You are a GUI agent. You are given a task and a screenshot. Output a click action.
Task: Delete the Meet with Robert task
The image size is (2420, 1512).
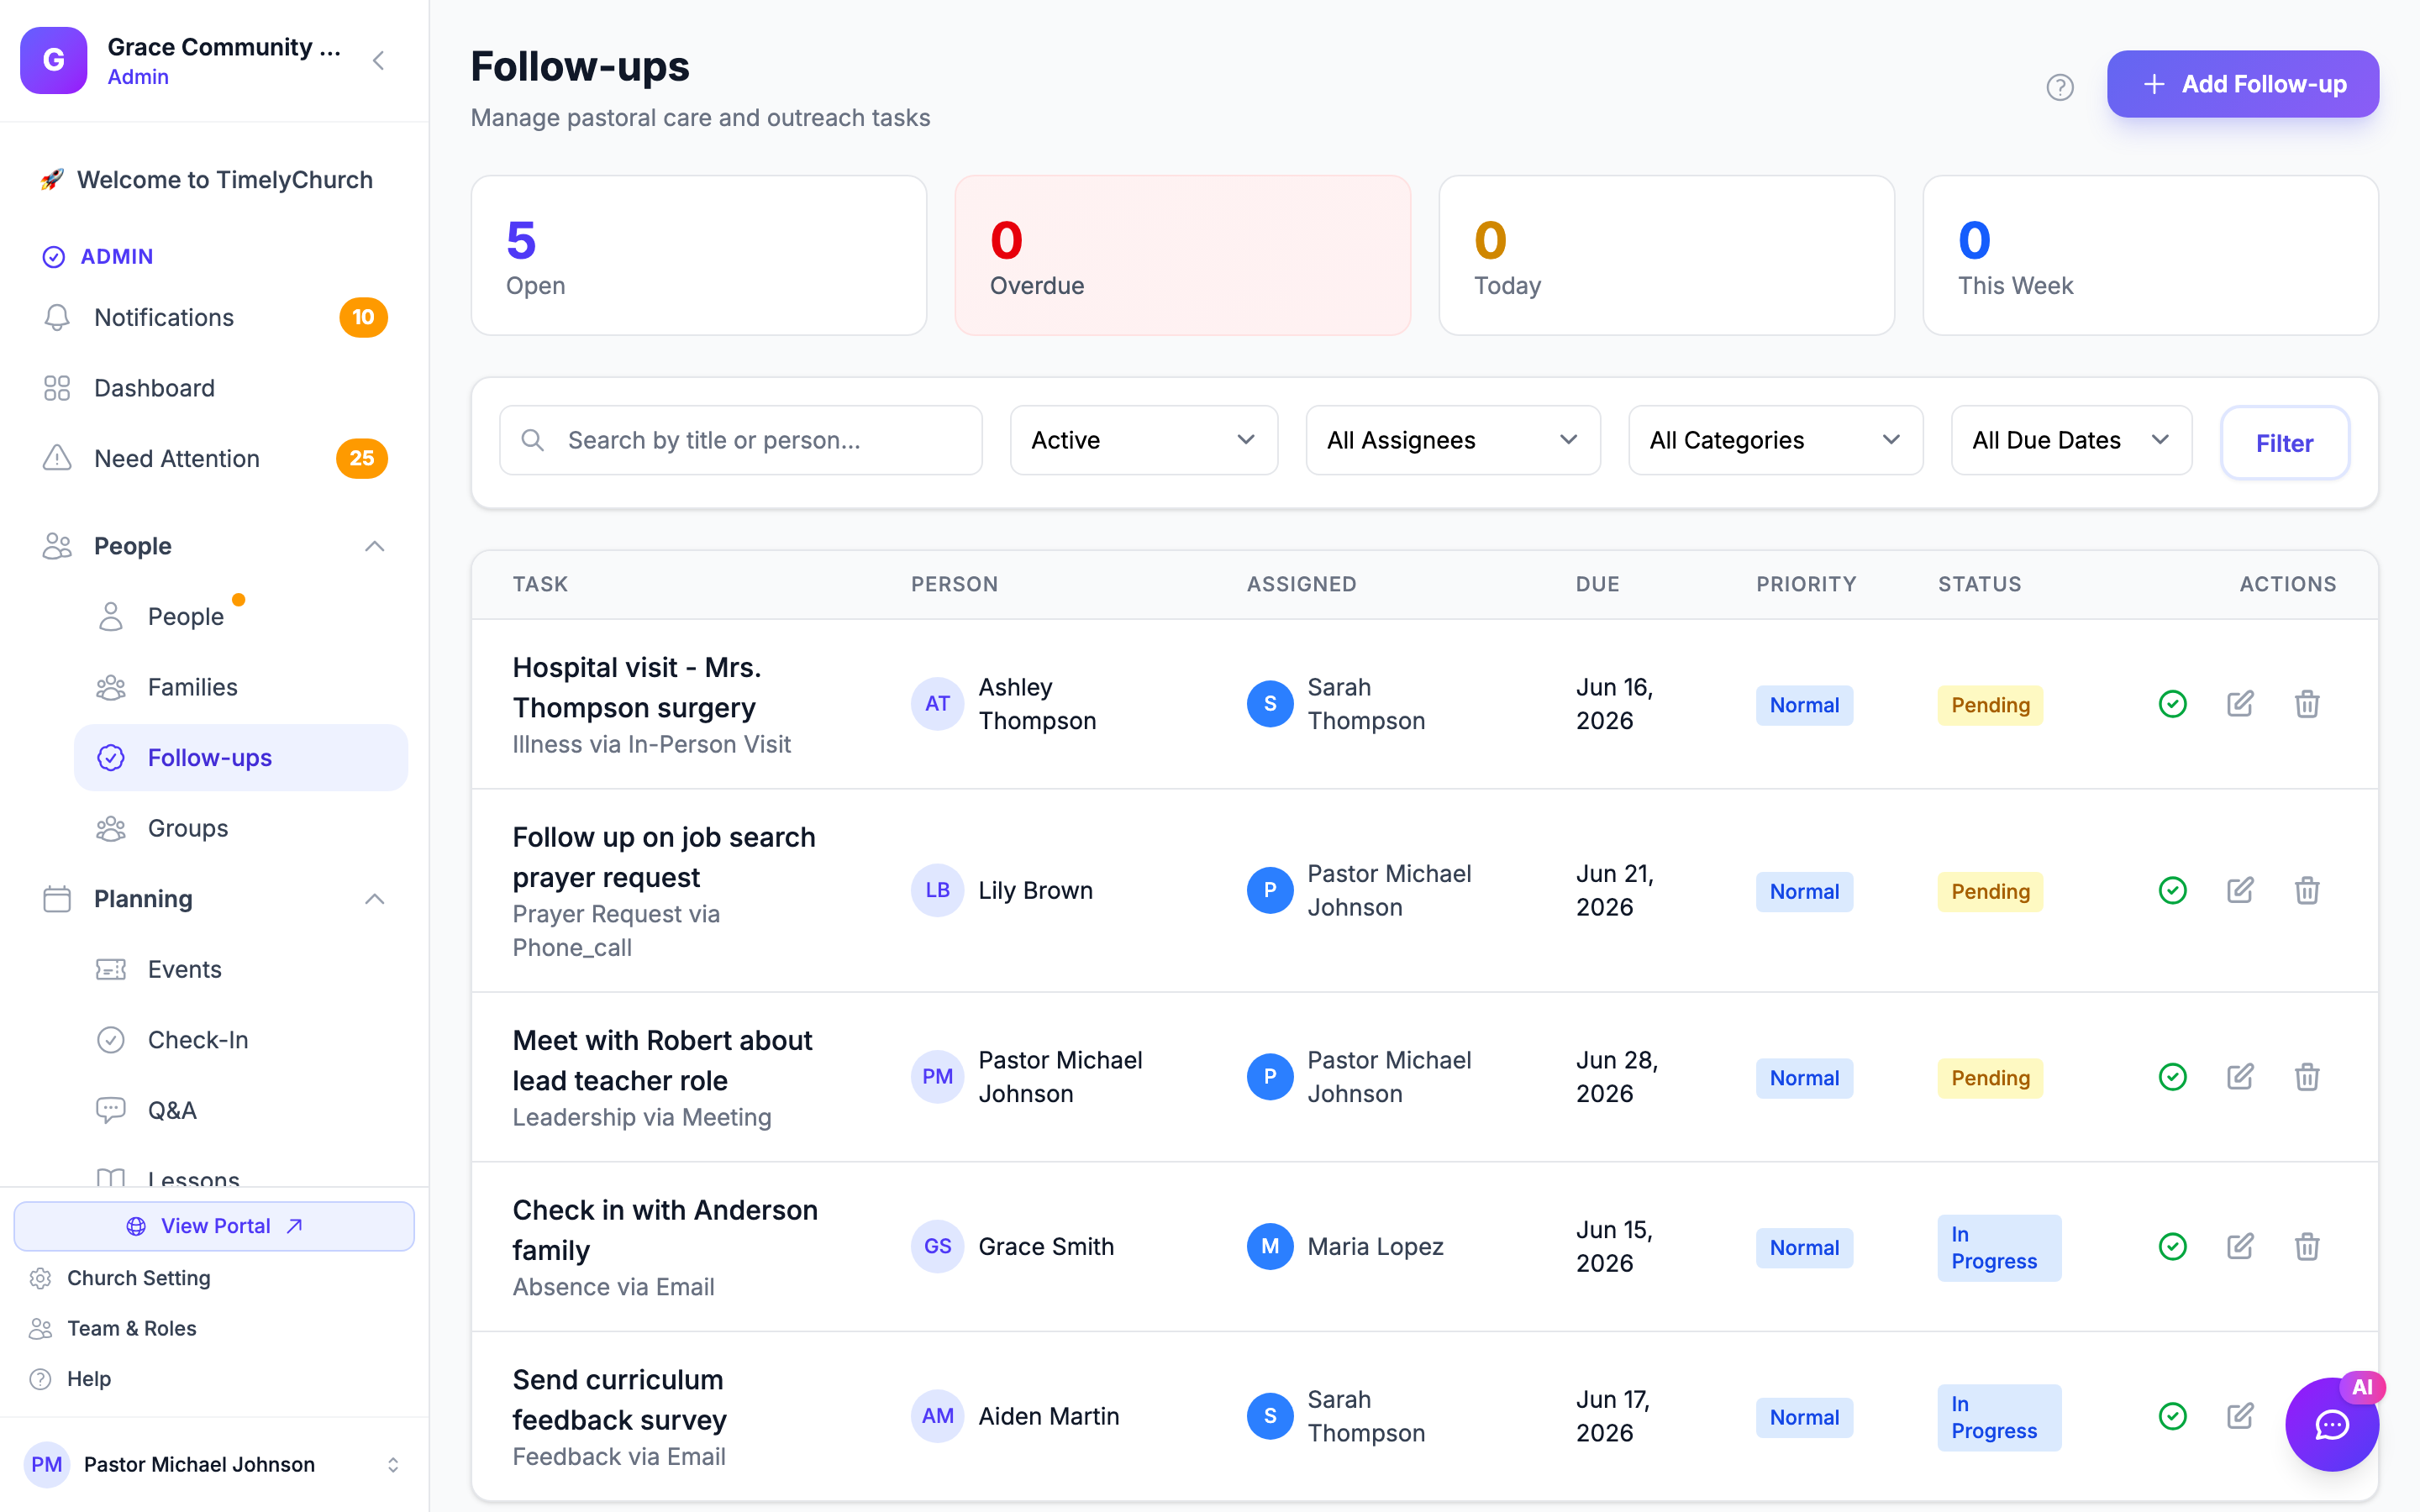click(x=2307, y=1077)
